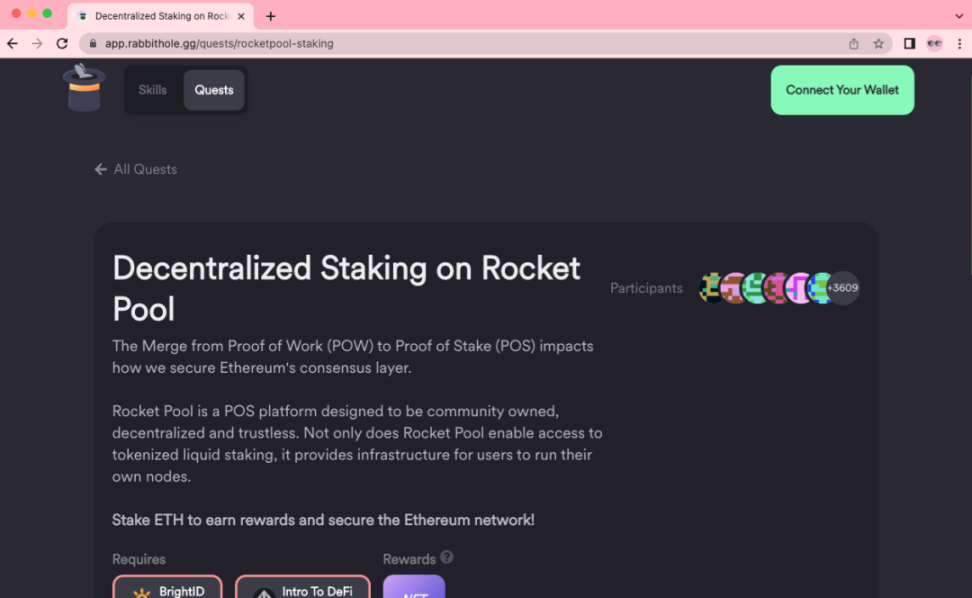Viewport: 972px width, 598px height.
Task: Toggle the browser side panel icon
Action: (x=909, y=43)
